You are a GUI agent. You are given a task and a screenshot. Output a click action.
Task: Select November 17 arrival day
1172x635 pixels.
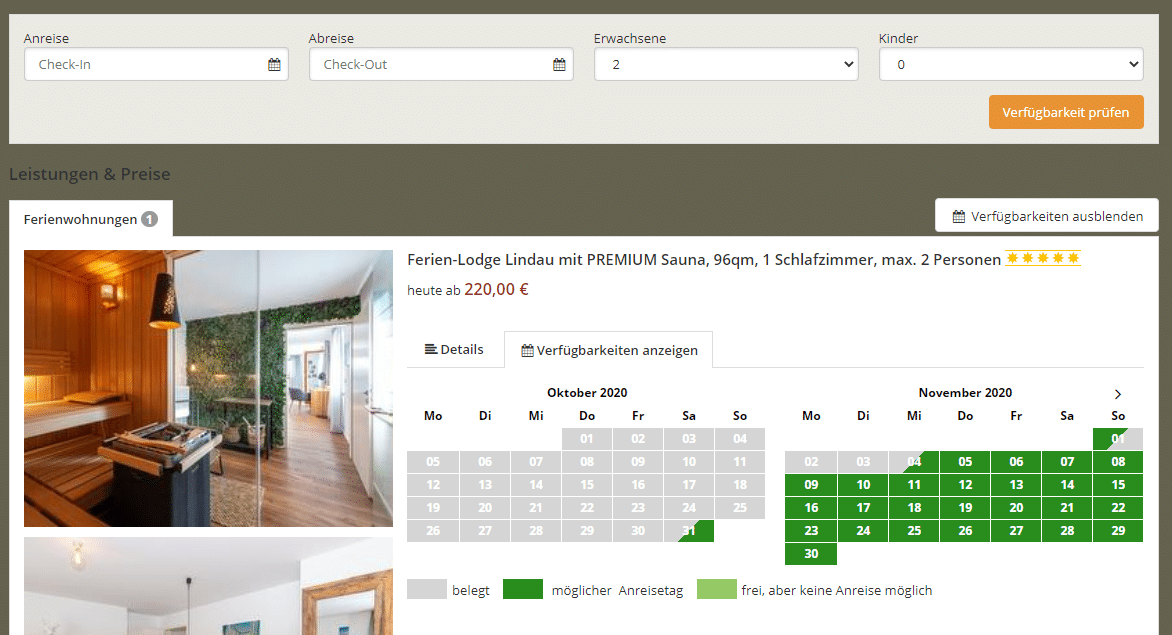[863, 508]
